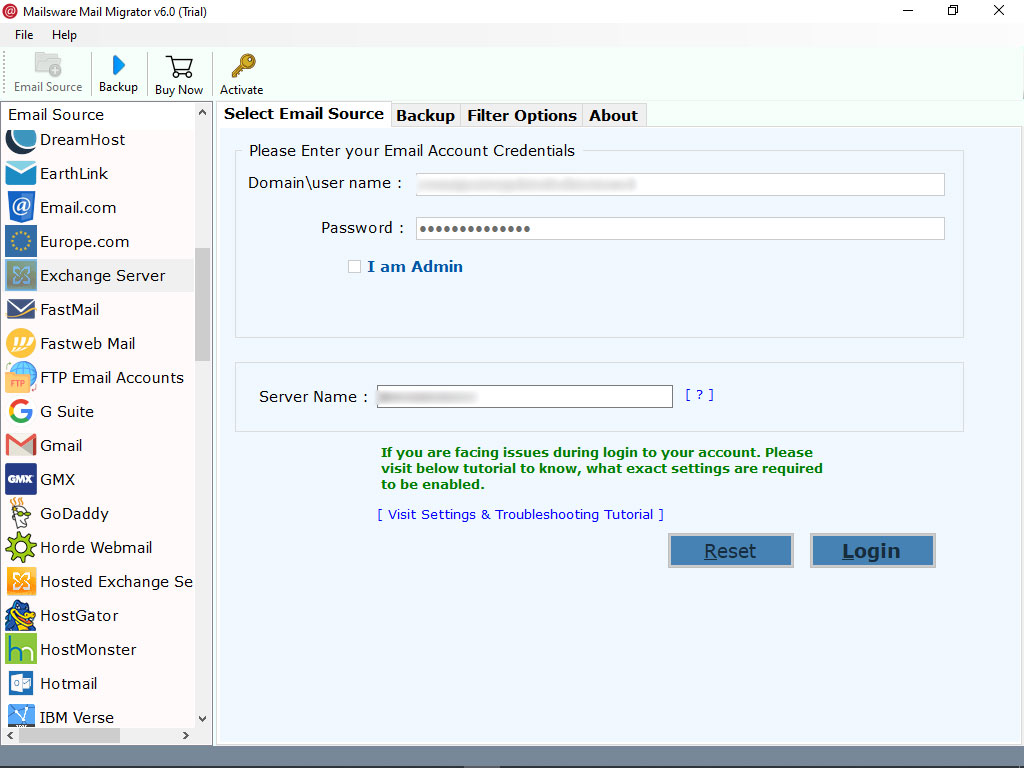Screen dimensions: 1024x768
Task: Select the Horde Webmail gear icon
Action: pyautogui.click(x=21, y=547)
